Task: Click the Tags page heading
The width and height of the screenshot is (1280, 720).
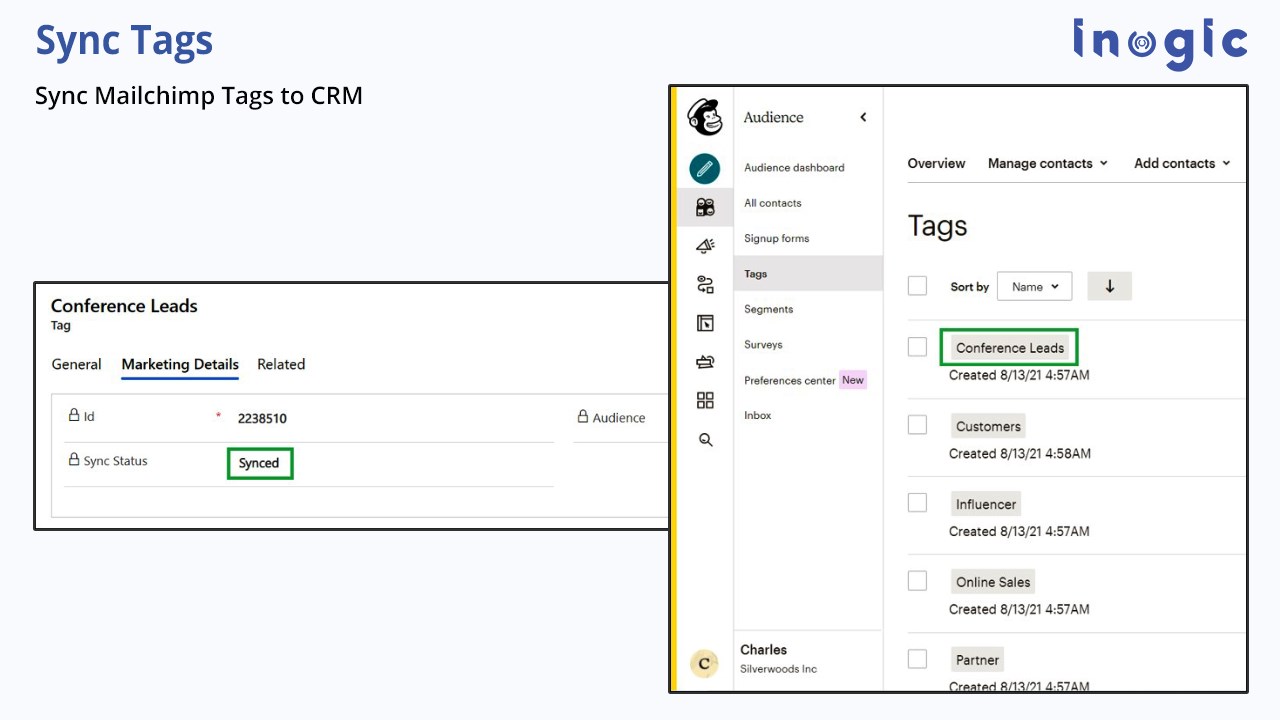Action: pos(937,225)
